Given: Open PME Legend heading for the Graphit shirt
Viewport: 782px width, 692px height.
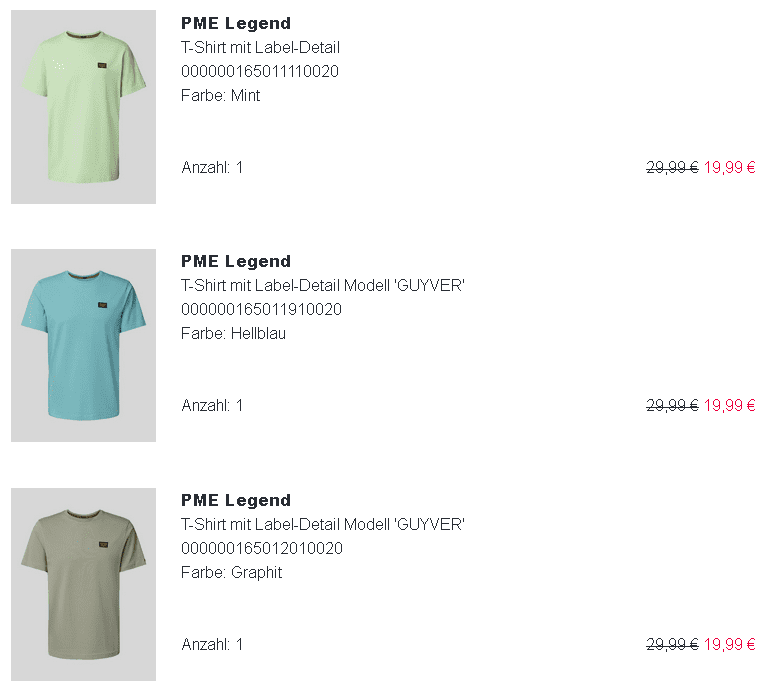Looking at the screenshot, I should (236, 500).
